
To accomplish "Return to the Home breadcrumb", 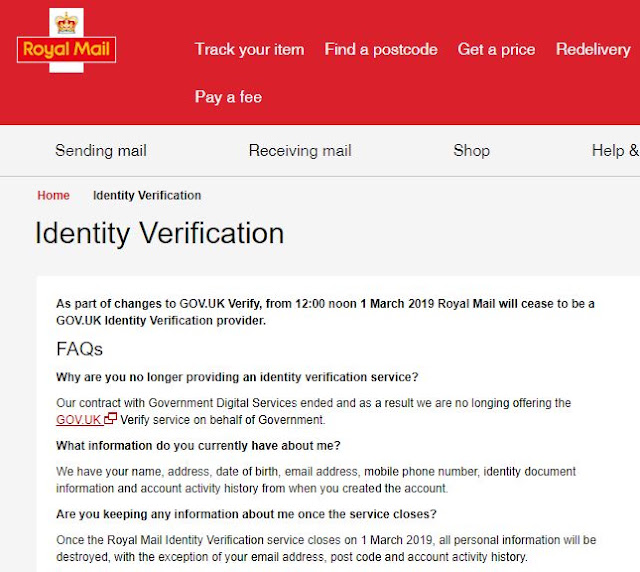I will 53,196.
